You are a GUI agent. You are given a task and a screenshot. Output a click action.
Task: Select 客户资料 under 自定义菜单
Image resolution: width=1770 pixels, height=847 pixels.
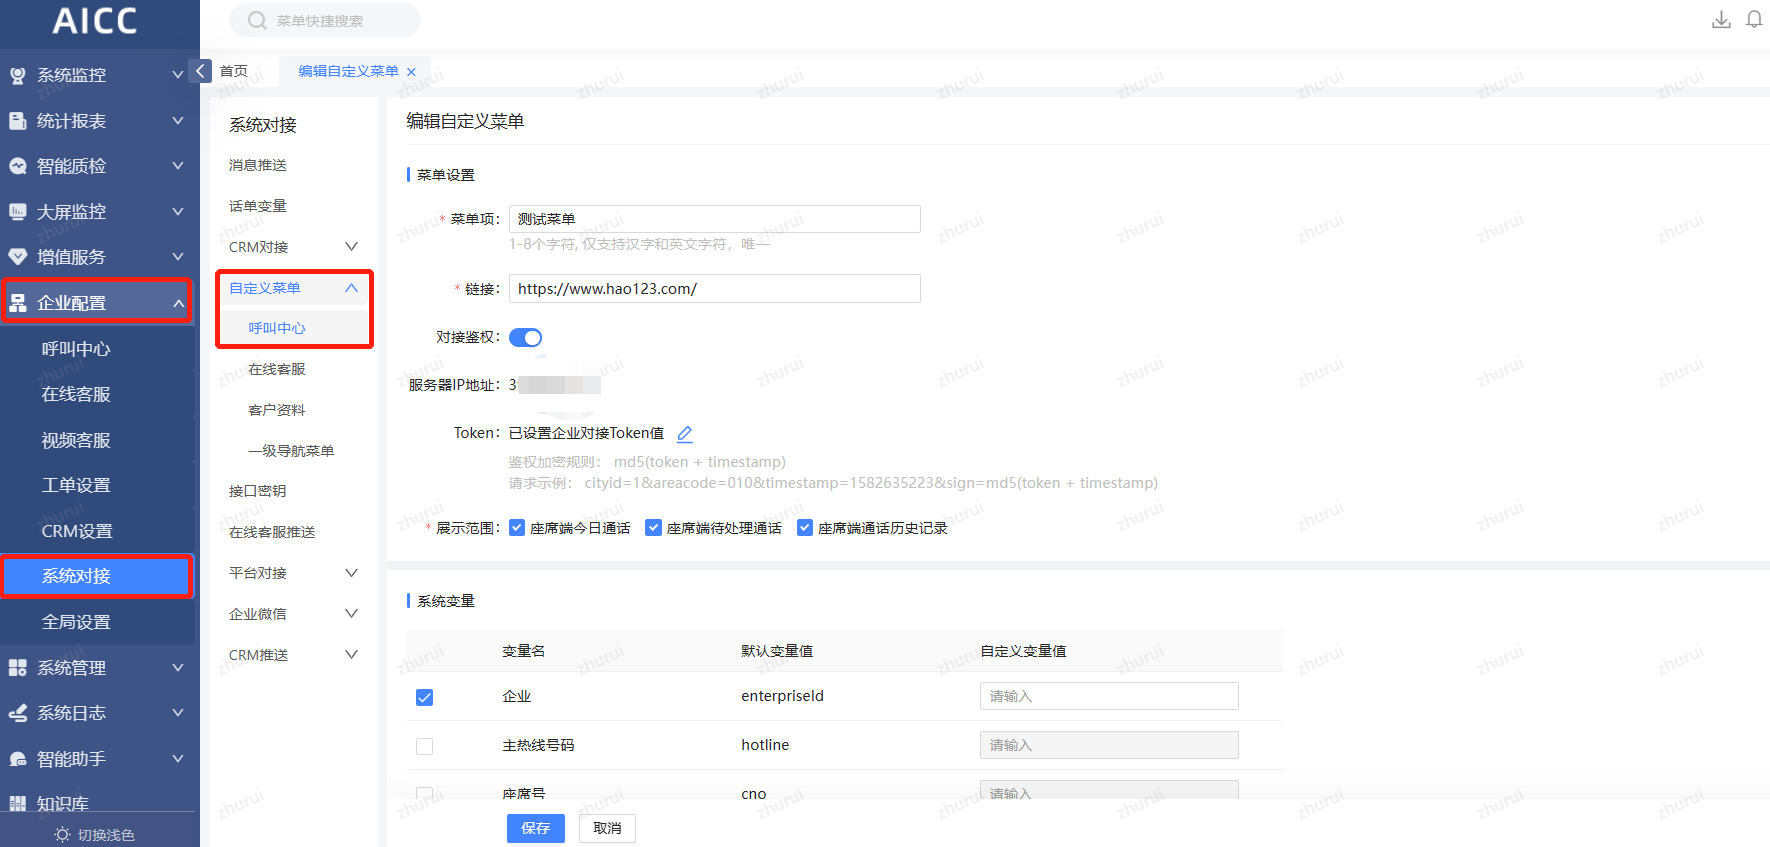pyautogui.click(x=277, y=410)
